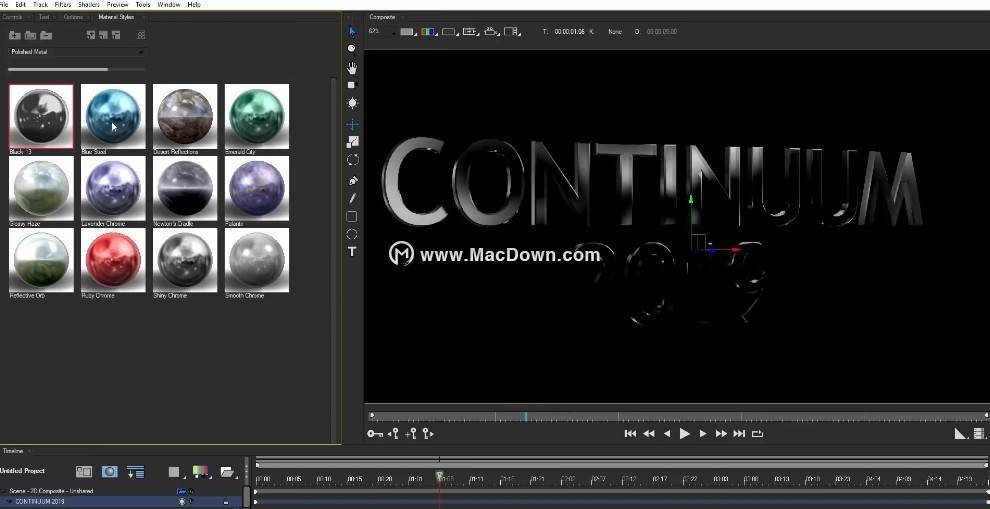Collapse the CONTINUUM 2019 track
Image resolution: width=990 pixels, height=509 pixels.
(x=9, y=502)
